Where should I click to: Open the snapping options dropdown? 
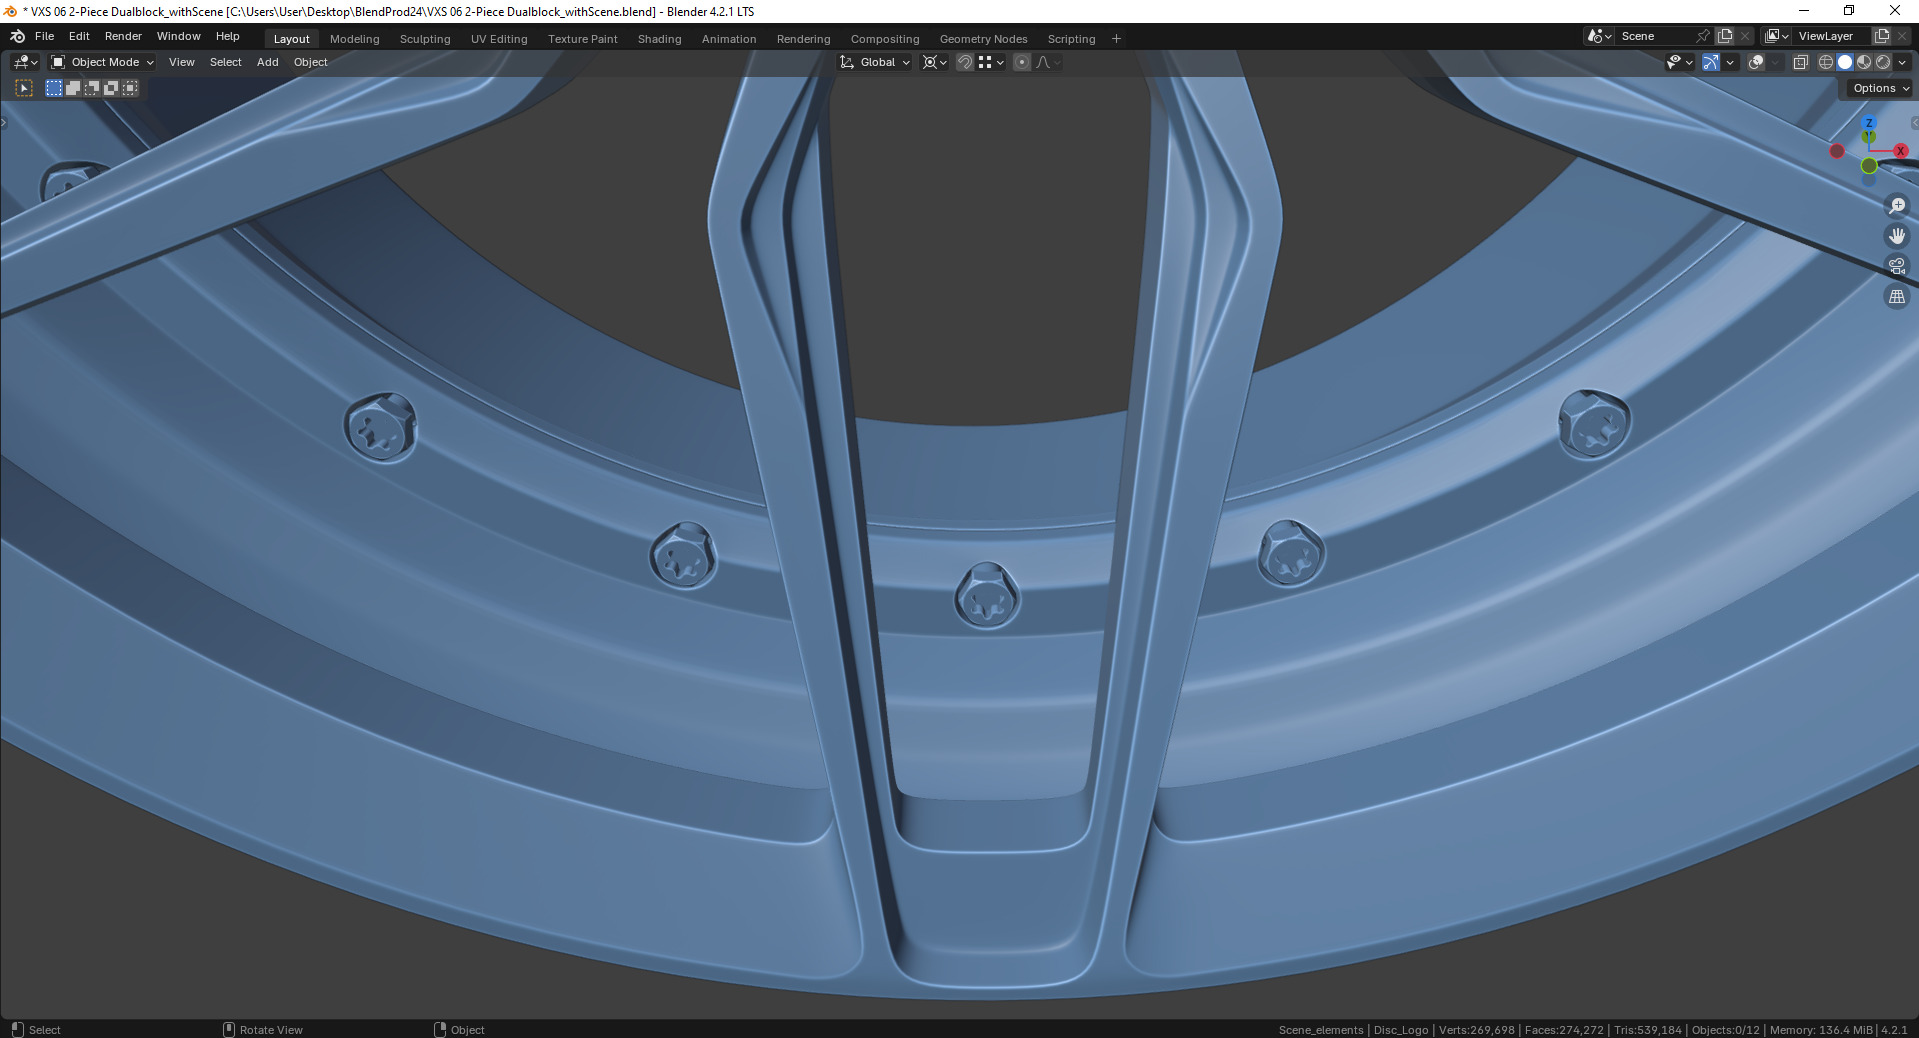pyautogui.click(x=991, y=62)
